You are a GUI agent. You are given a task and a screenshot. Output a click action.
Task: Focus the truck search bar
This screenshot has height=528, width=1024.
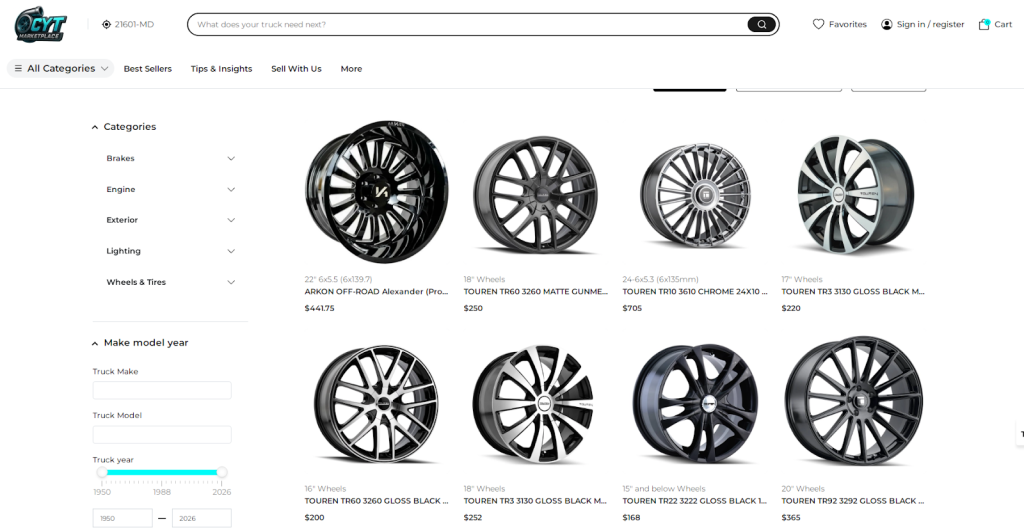point(470,24)
